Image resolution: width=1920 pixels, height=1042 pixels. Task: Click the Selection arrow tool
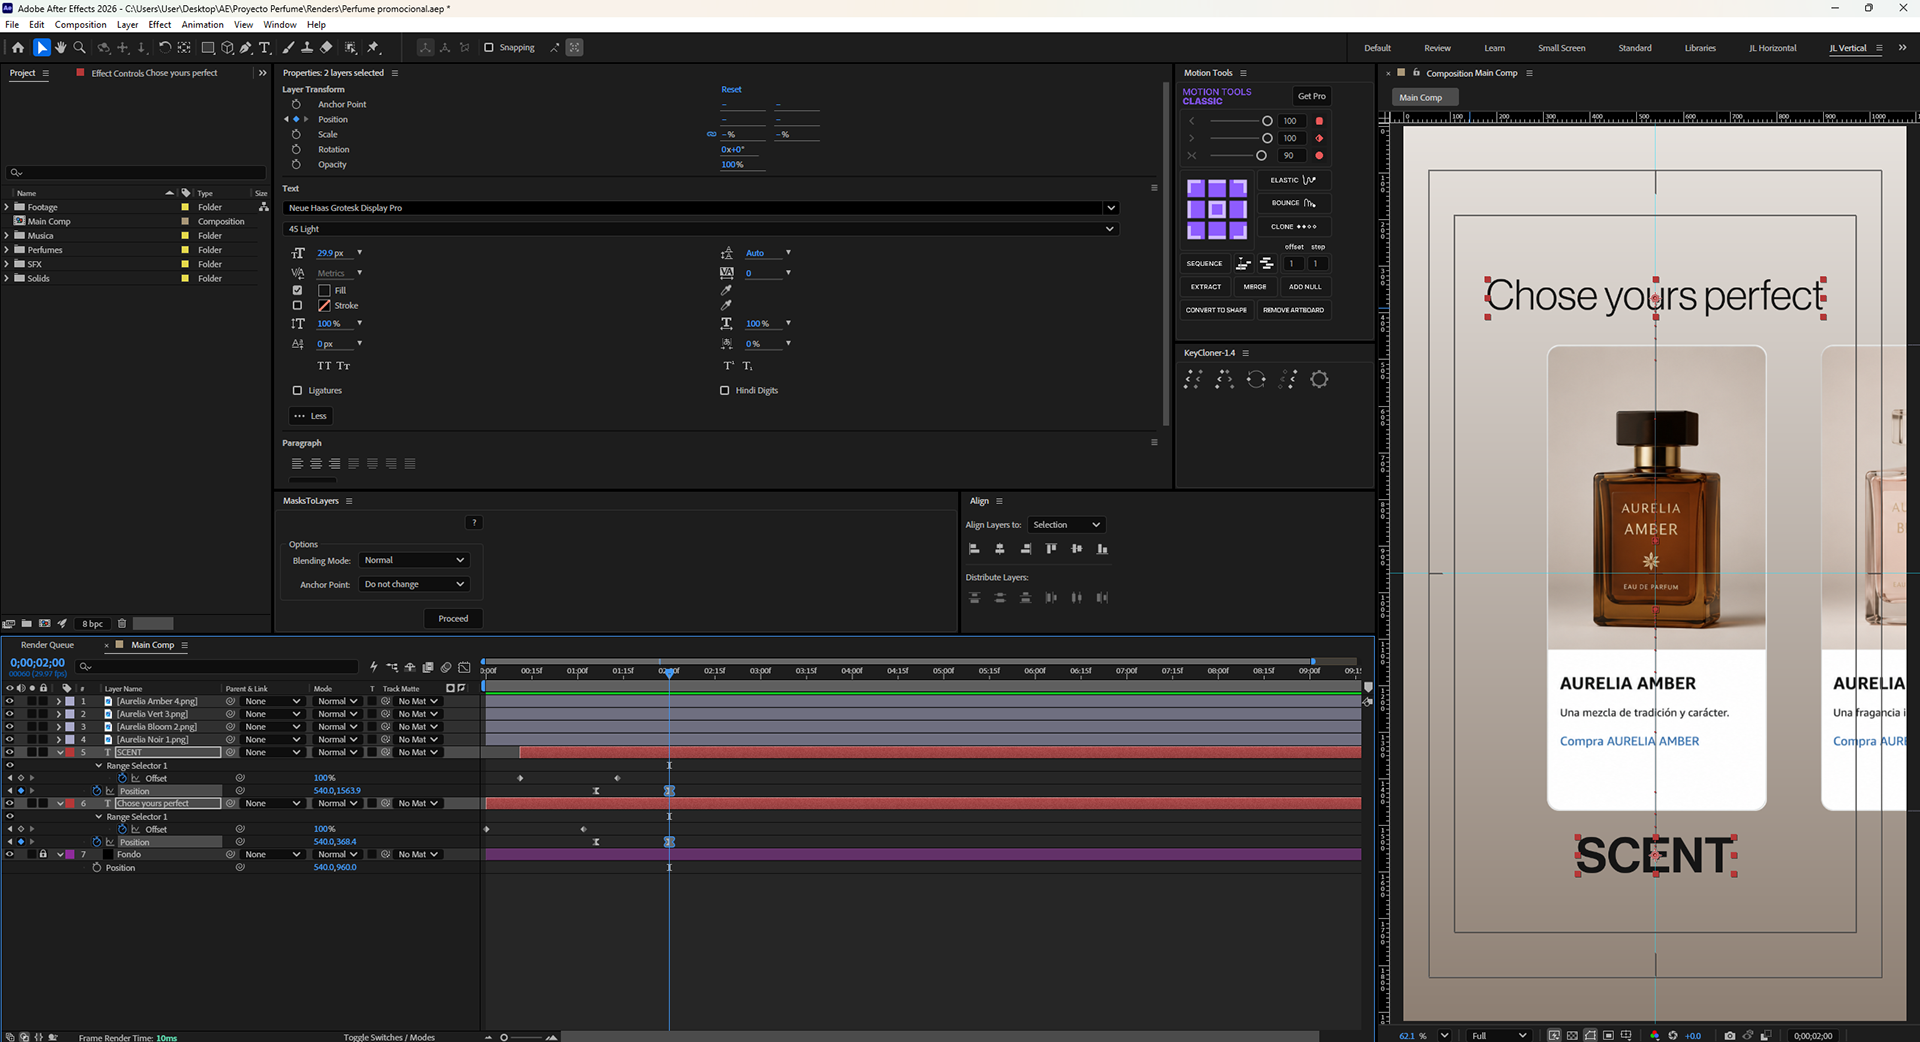42,48
